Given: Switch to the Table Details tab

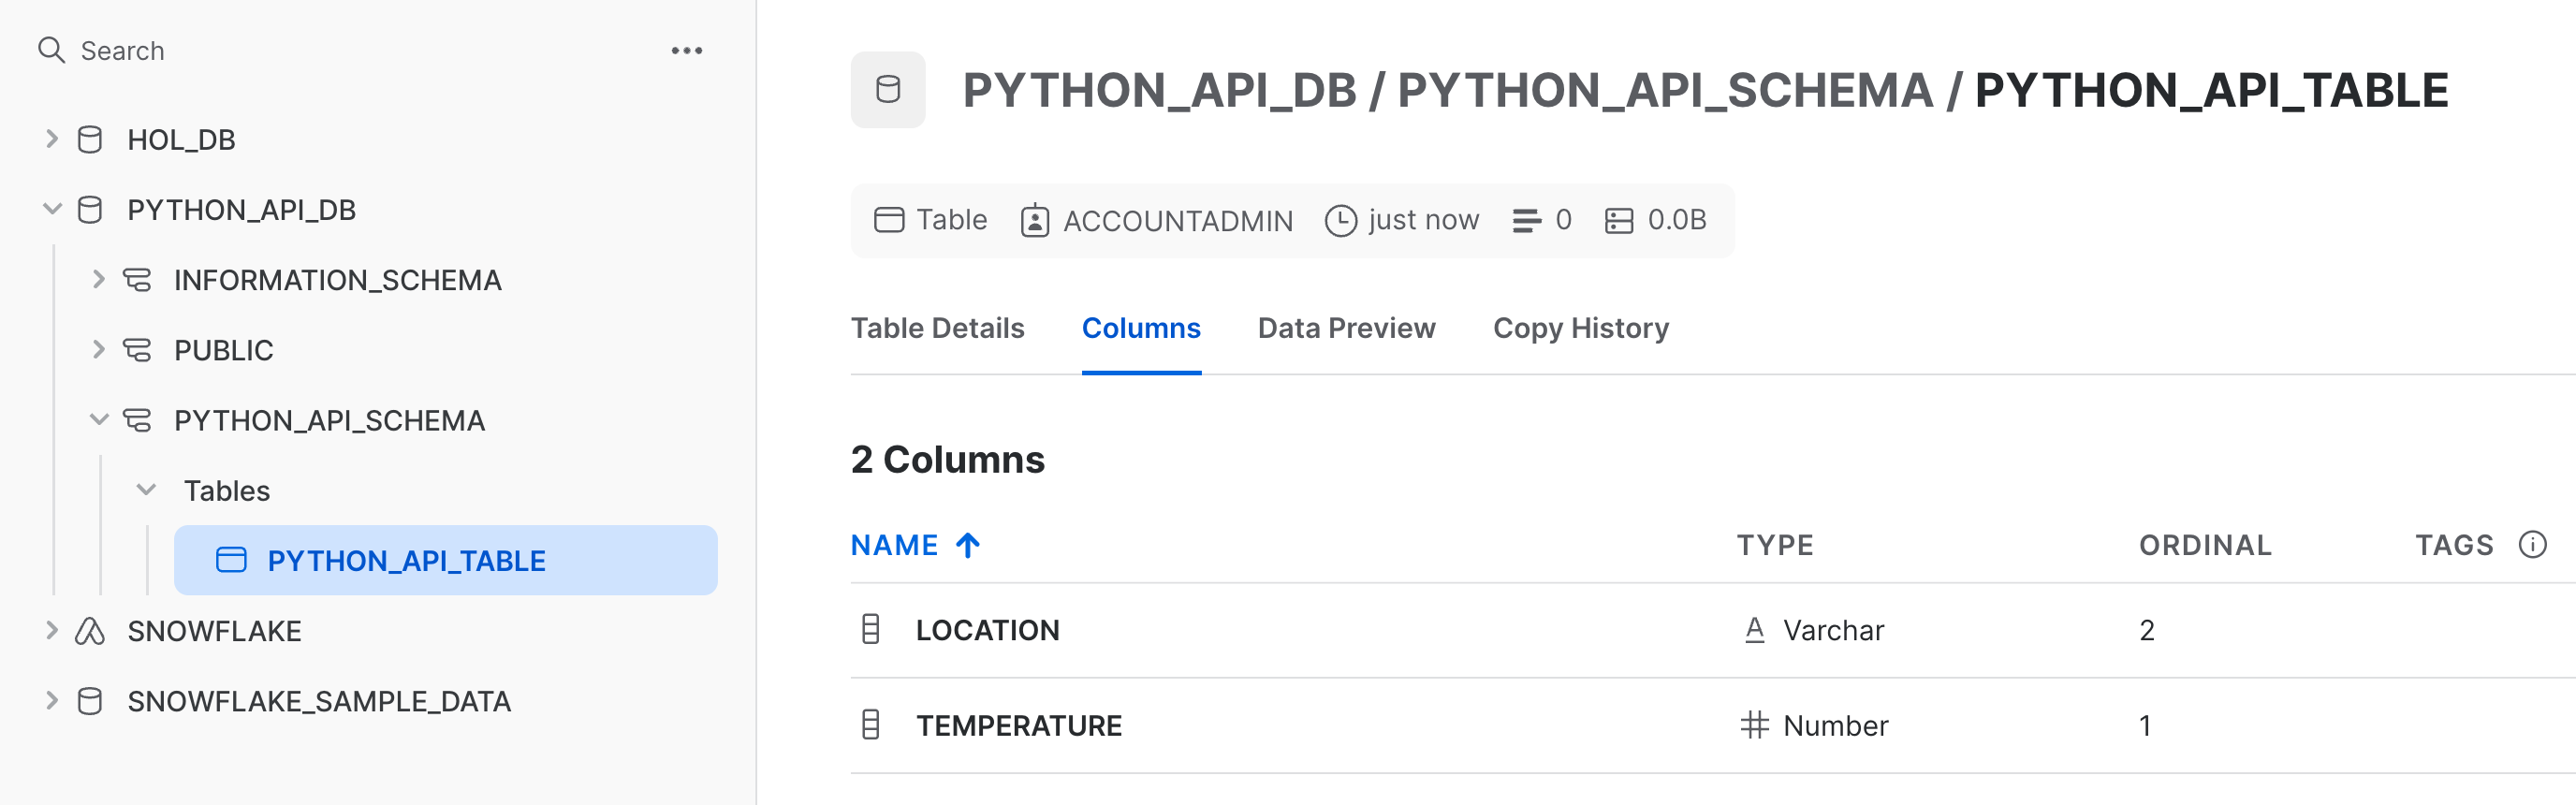Looking at the screenshot, I should tap(937, 328).
